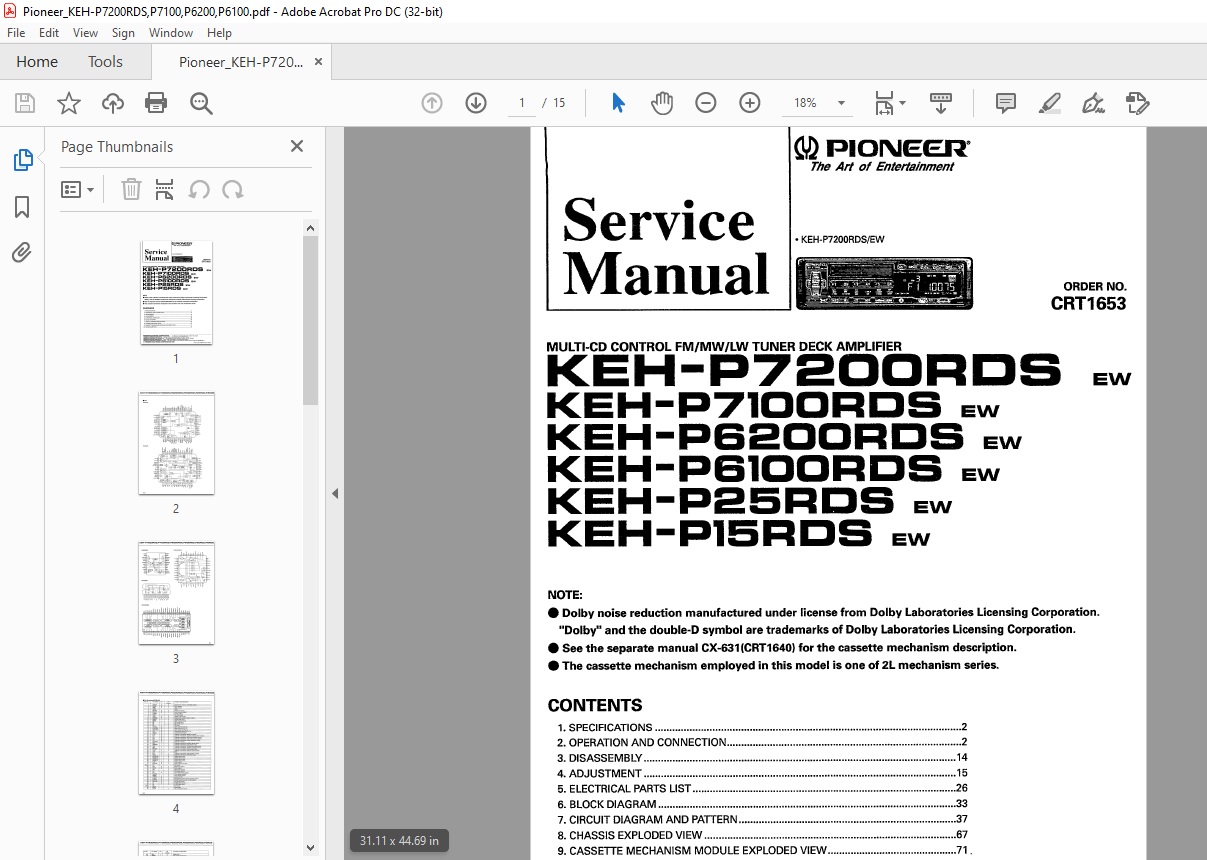Click the page size '31.11 x 44.69 in' label
1207x860 pixels.
(x=399, y=841)
